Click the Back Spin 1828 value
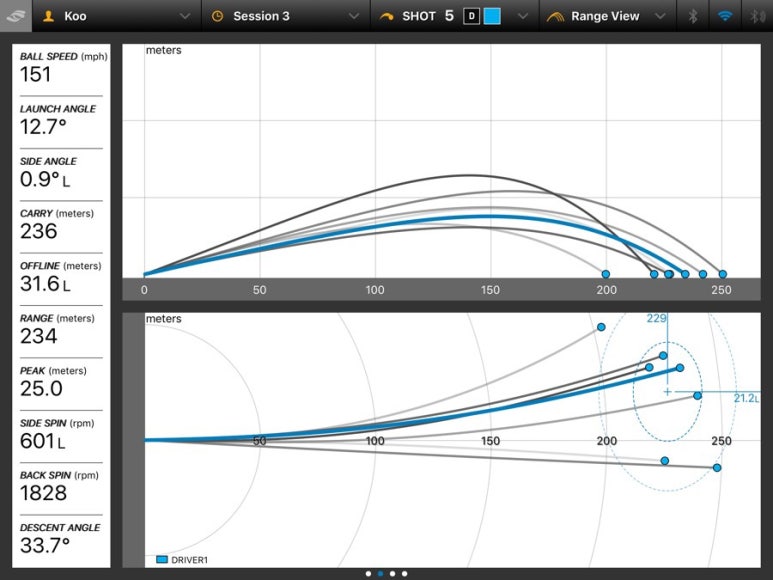Image resolution: width=773 pixels, height=580 pixels. click(x=43, y=493)
